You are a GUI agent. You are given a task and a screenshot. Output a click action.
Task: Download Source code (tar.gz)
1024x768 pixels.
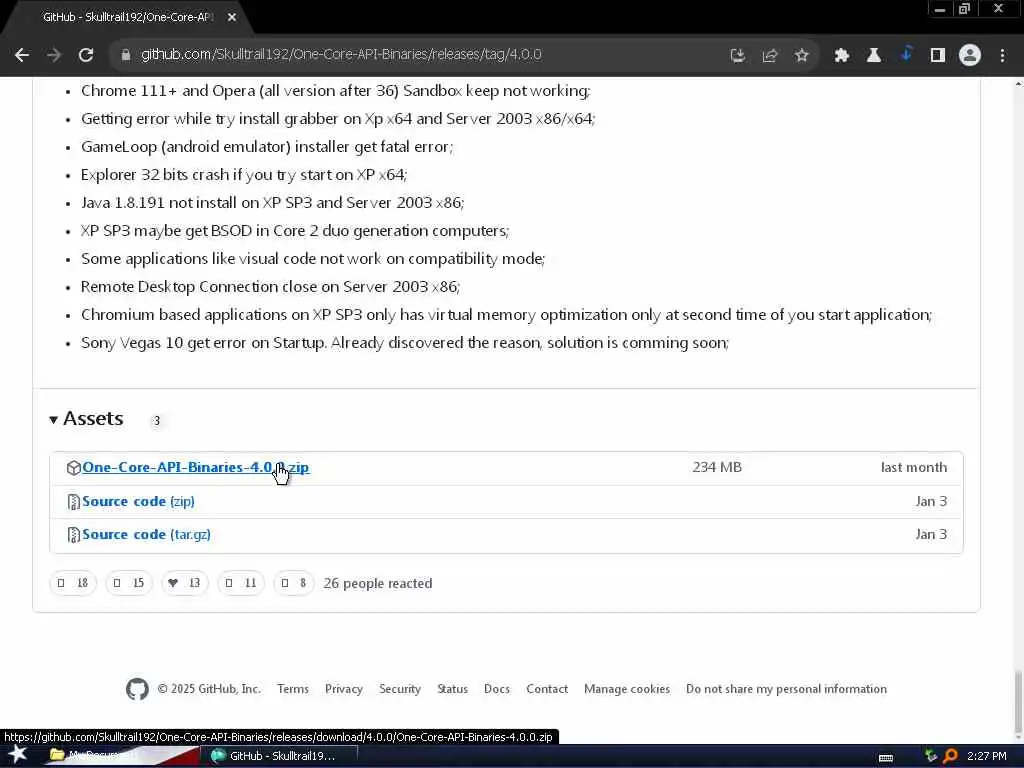click(x=146, y=534)
